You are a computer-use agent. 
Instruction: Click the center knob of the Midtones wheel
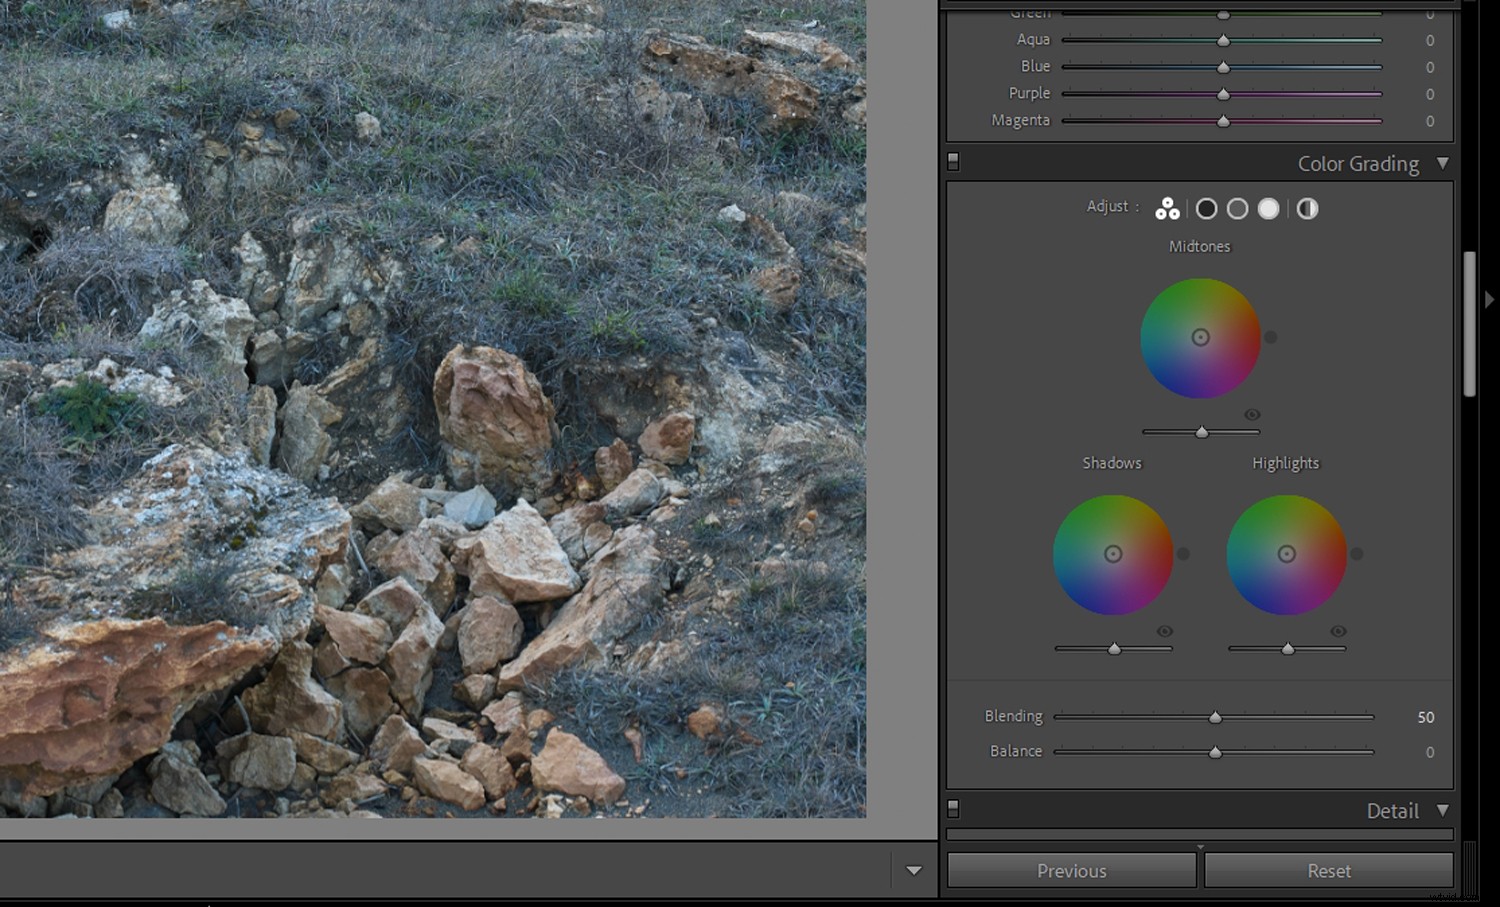click(1200, 338)
